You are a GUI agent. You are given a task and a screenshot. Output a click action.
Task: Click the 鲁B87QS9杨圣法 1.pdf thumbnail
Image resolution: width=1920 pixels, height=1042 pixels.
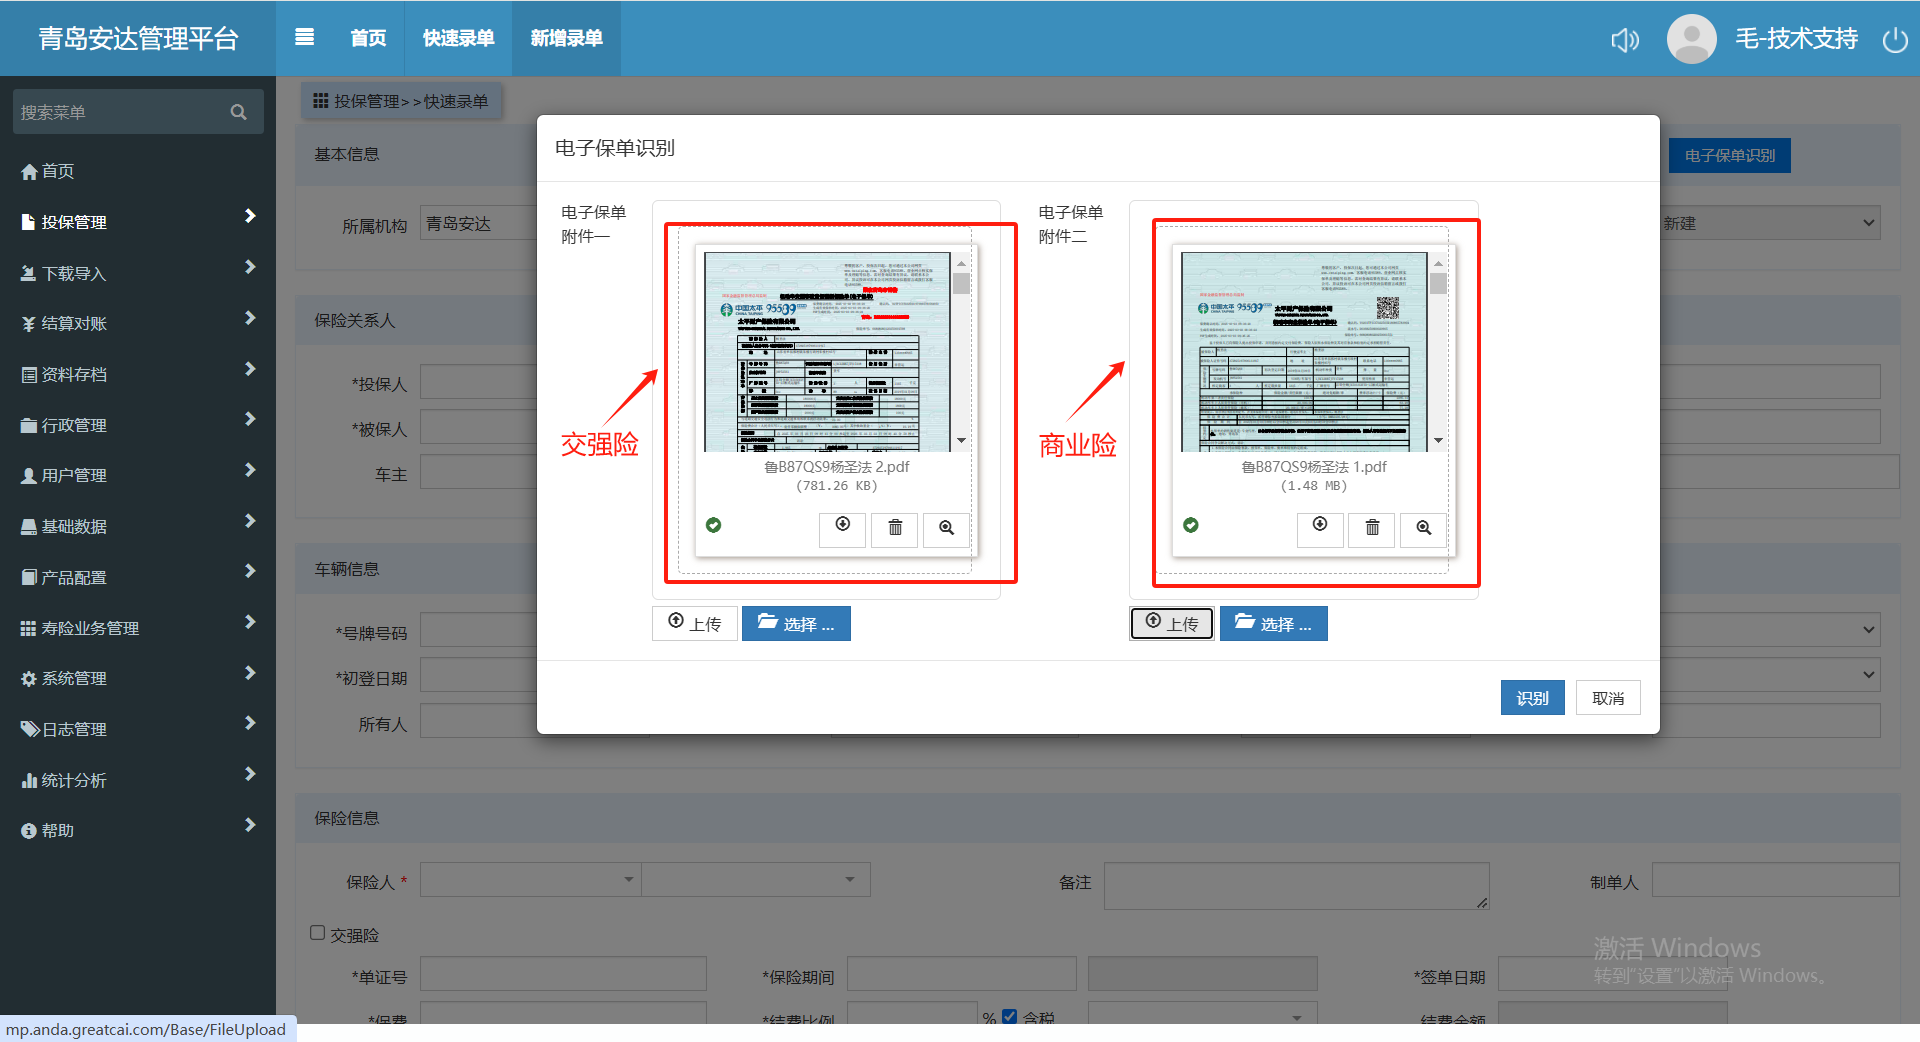tap(1305, 352)
